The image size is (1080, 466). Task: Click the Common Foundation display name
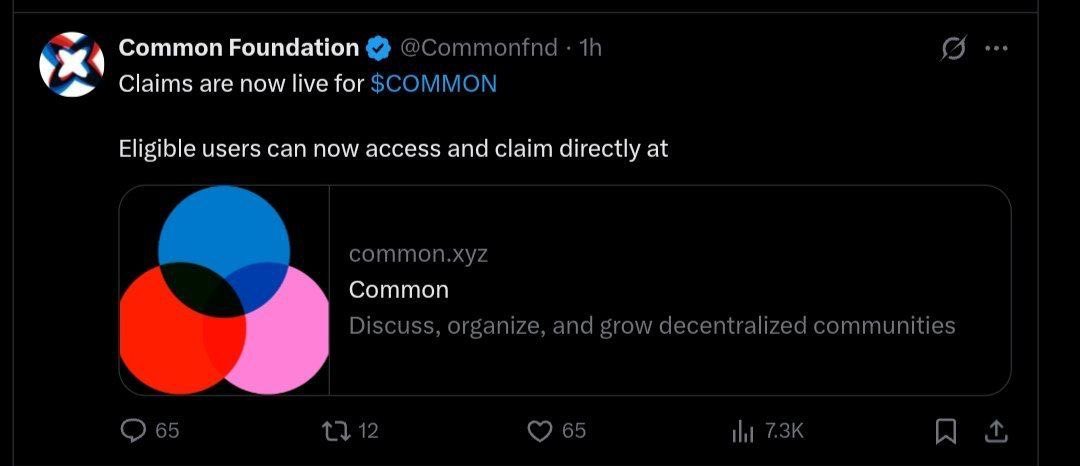click(238, 47)
